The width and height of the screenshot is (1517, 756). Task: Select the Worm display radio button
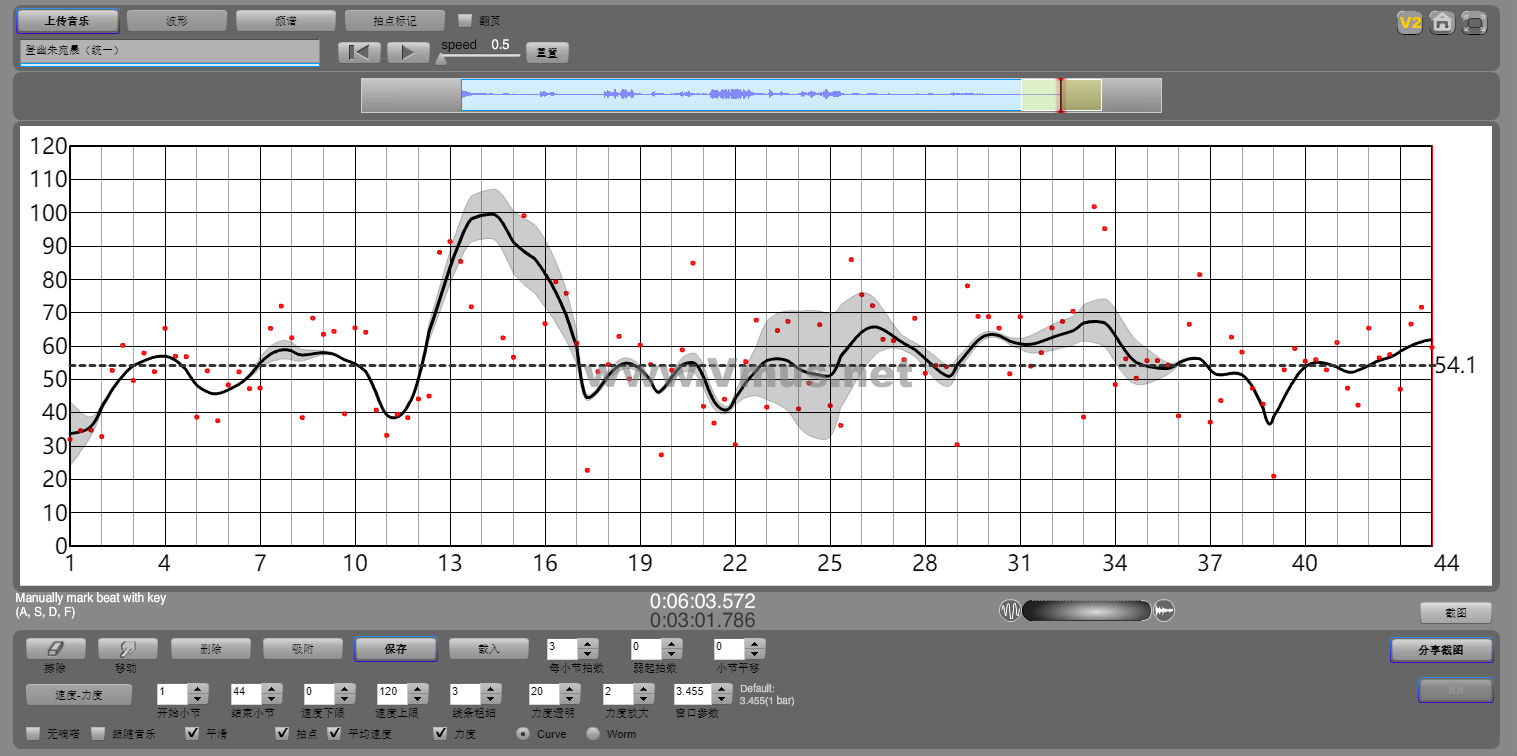coord(593,734)
